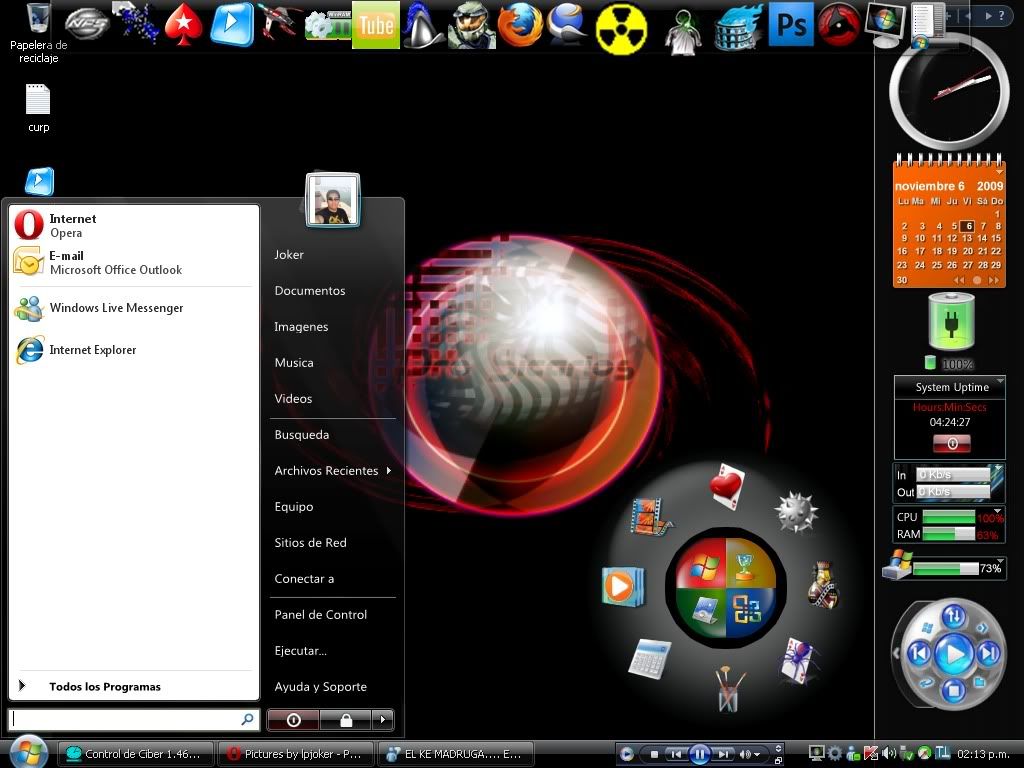Stop playback in taskbar media toolbar
Viewport: 1024px width, 768px height.
tap(654, 754)
